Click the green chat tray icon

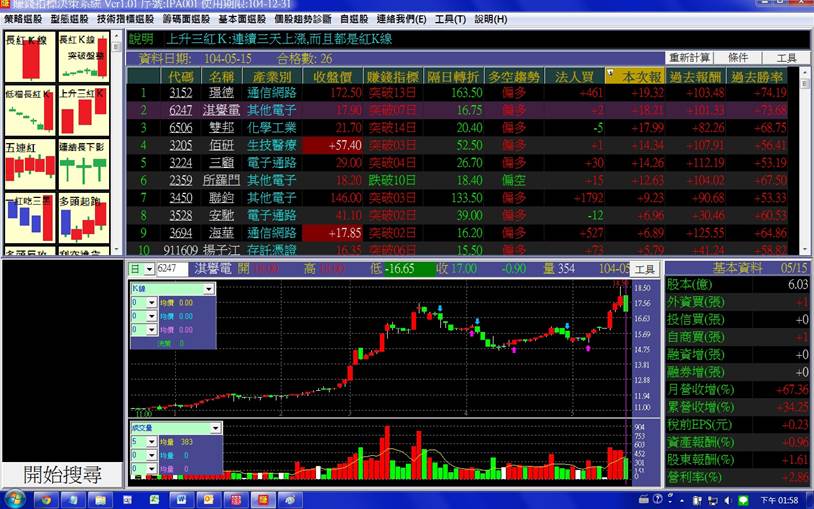pyautogui.click(x=743, y=500)
